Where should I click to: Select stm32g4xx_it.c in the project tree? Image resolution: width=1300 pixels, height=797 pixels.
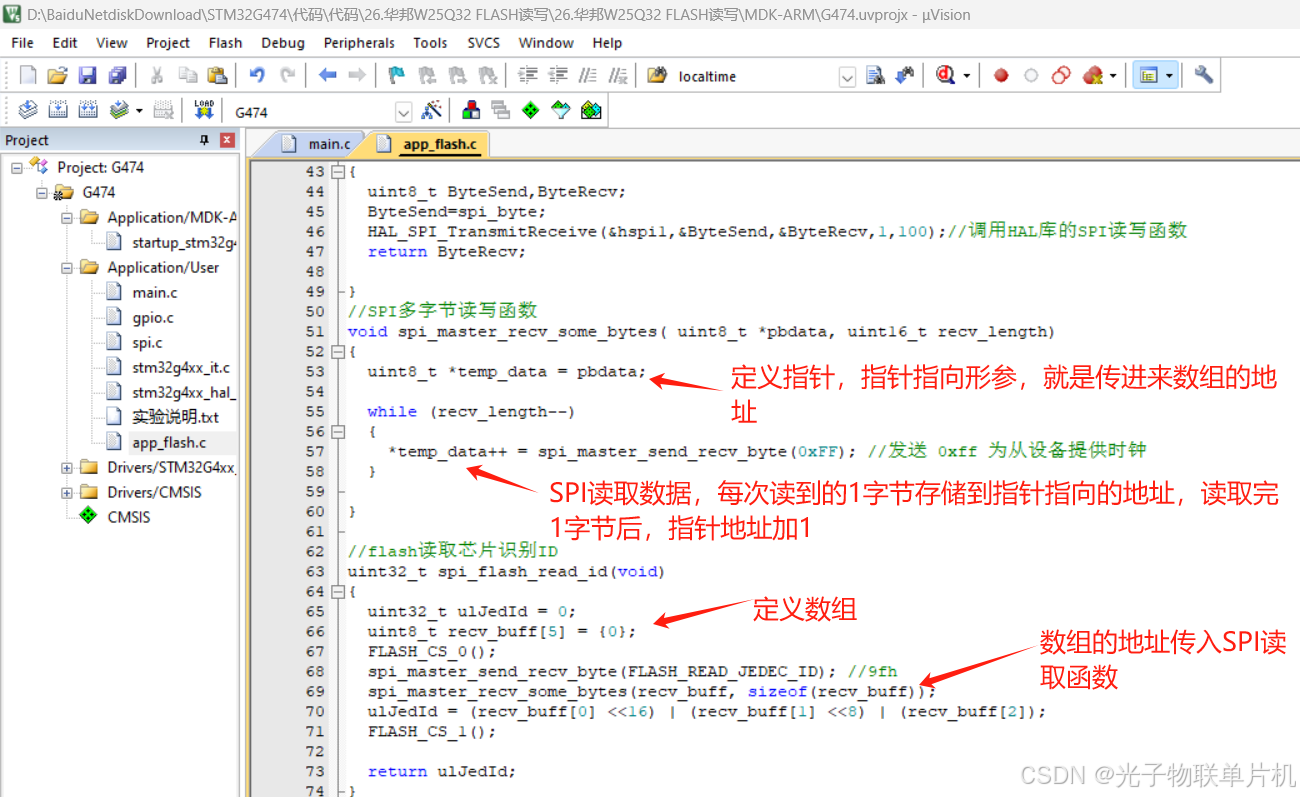[x=181, y=368]
